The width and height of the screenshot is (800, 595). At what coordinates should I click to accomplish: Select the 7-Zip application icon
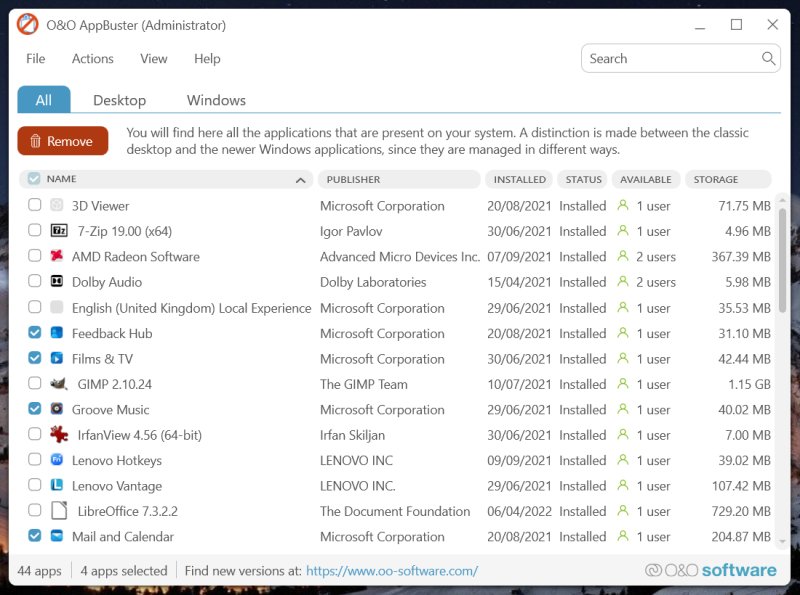click(61, 231)
